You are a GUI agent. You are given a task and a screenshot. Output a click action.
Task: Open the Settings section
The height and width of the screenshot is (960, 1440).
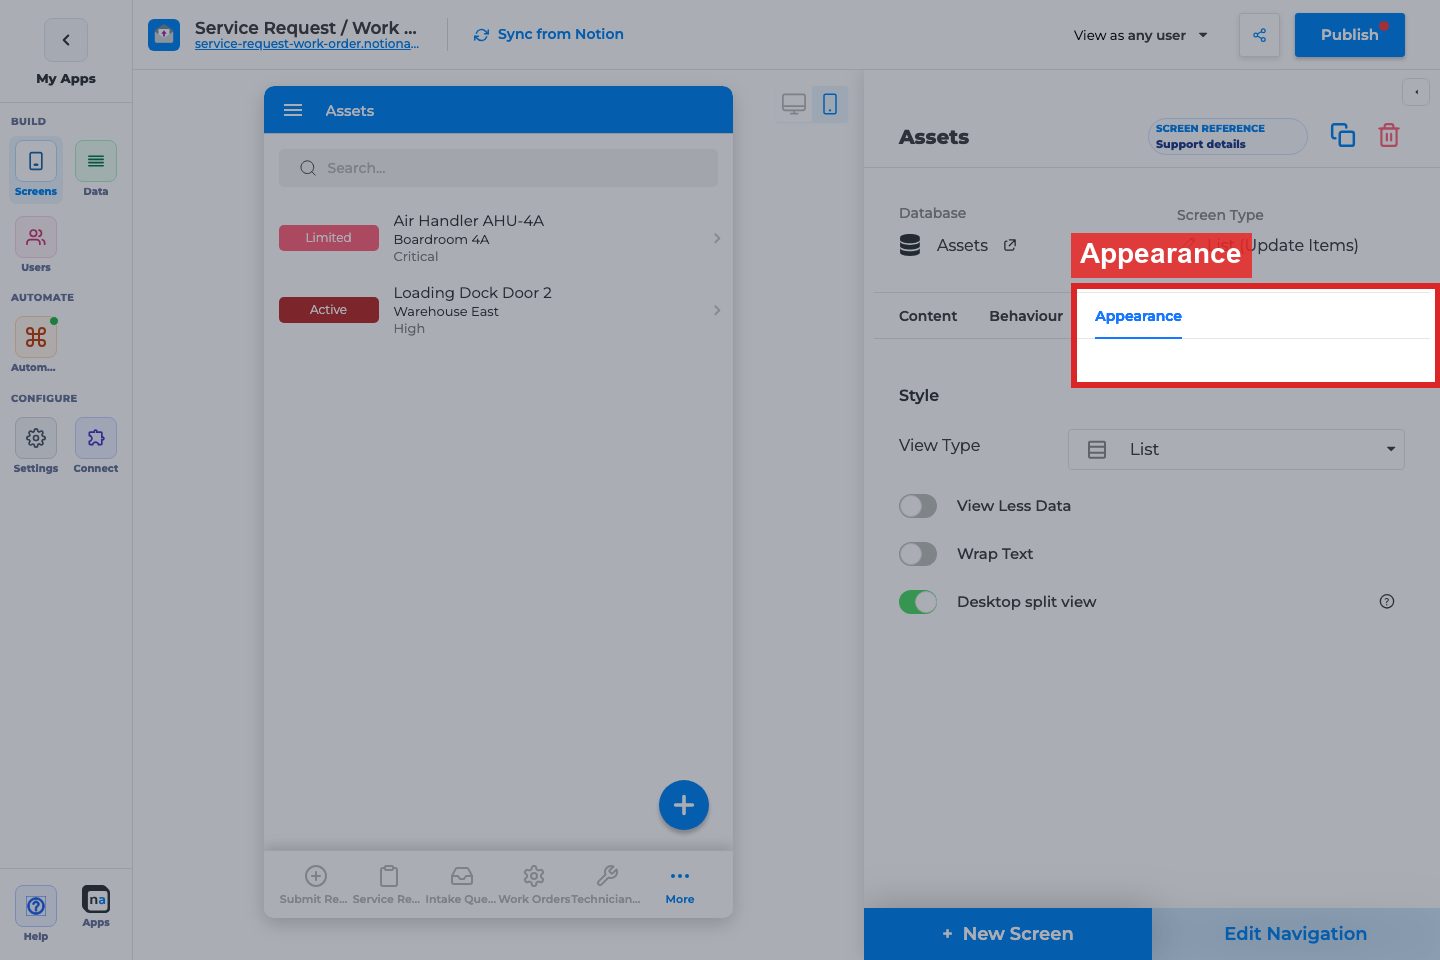[x=36, y=446]
